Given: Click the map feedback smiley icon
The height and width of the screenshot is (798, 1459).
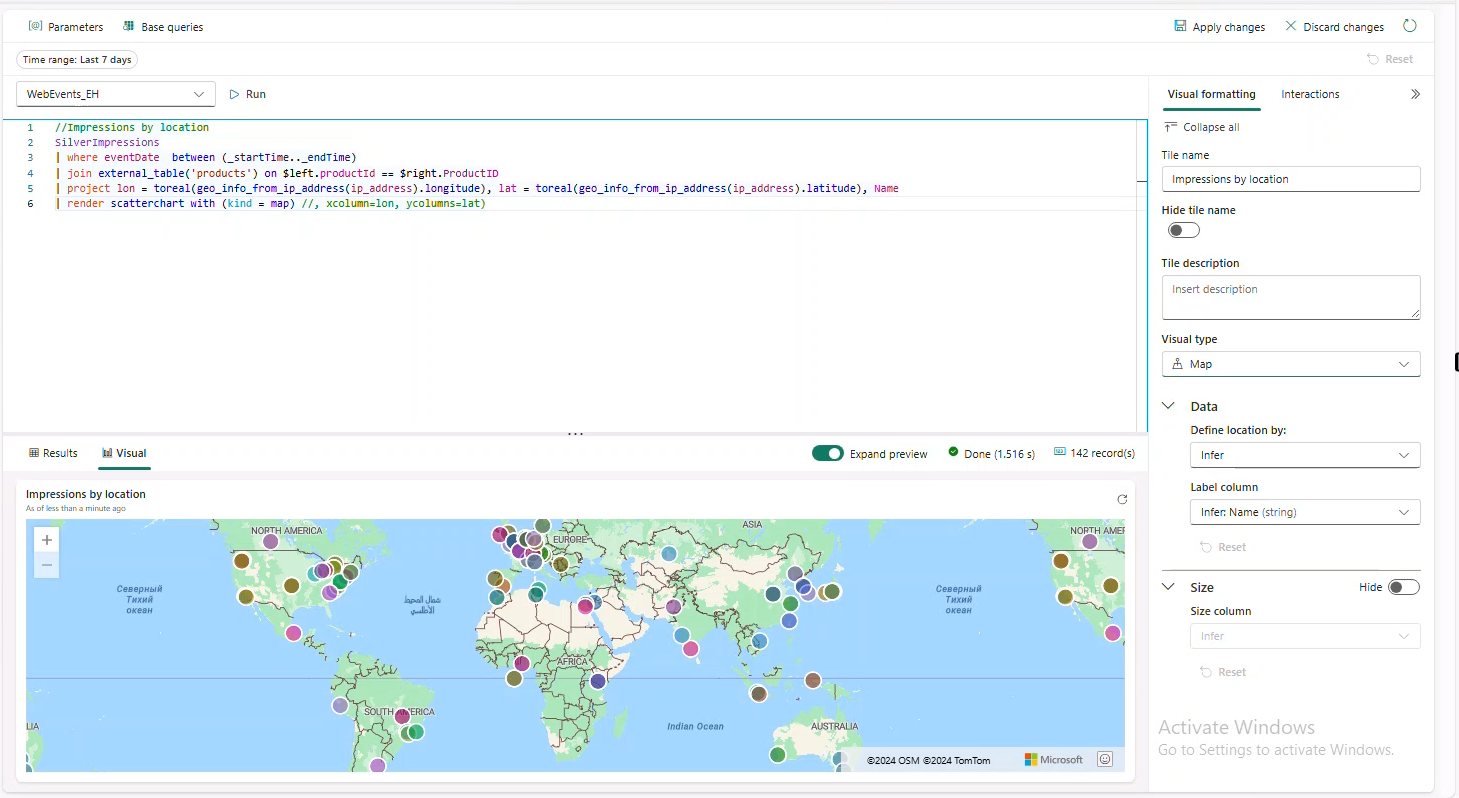Looking at the screenshot, I should [1105, 759].
